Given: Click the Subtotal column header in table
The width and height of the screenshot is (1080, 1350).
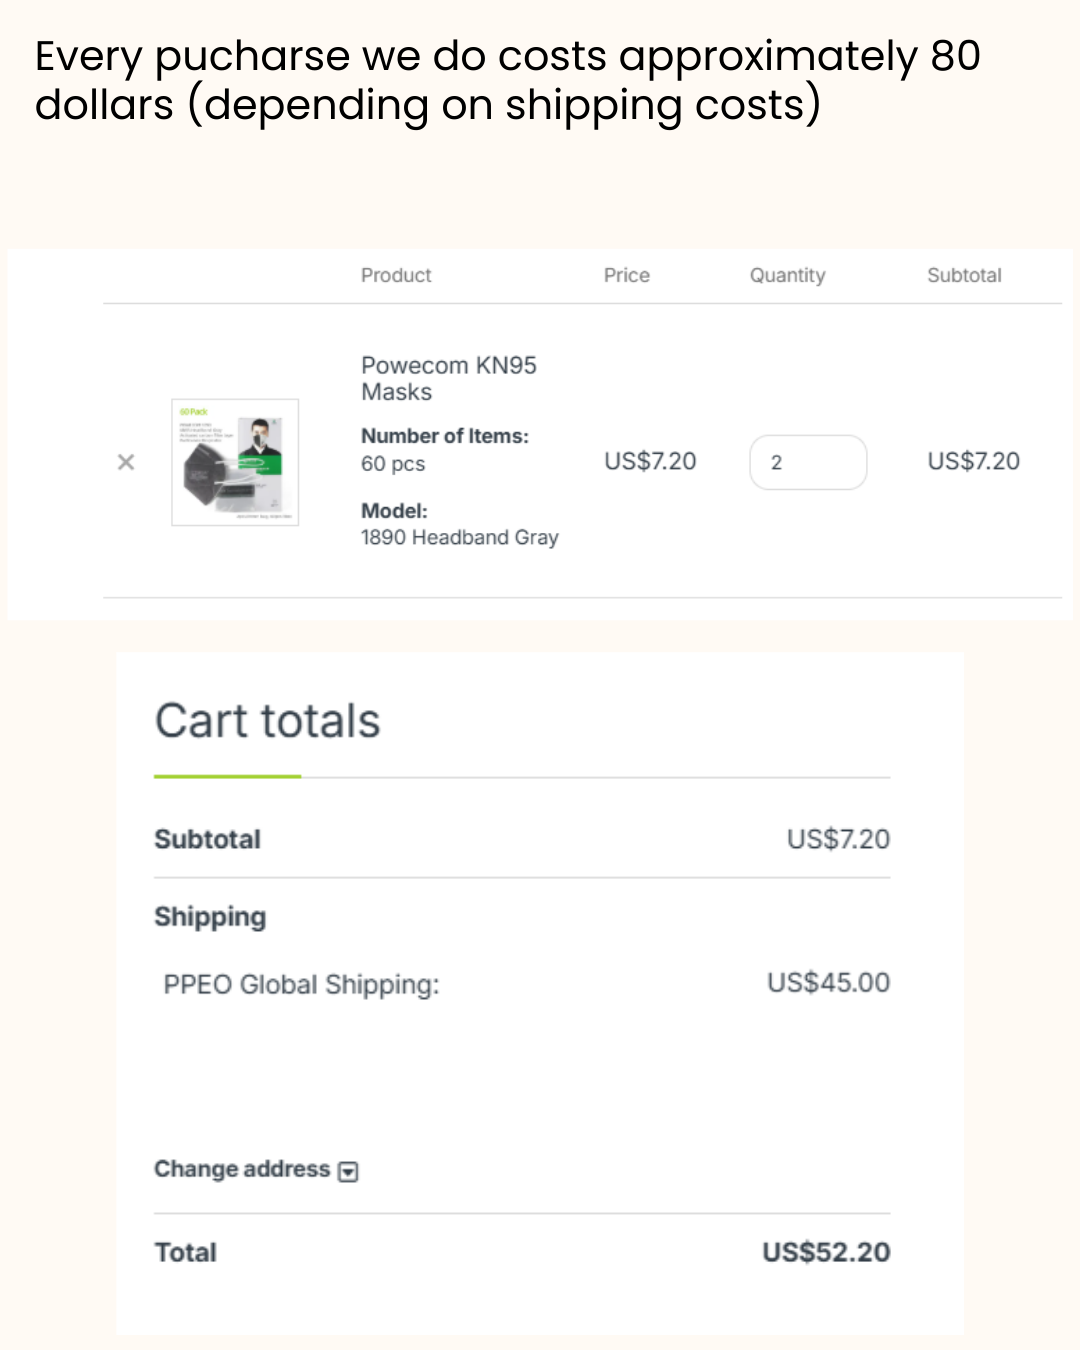Looking at the screenshot, I should tap(964, 275).
